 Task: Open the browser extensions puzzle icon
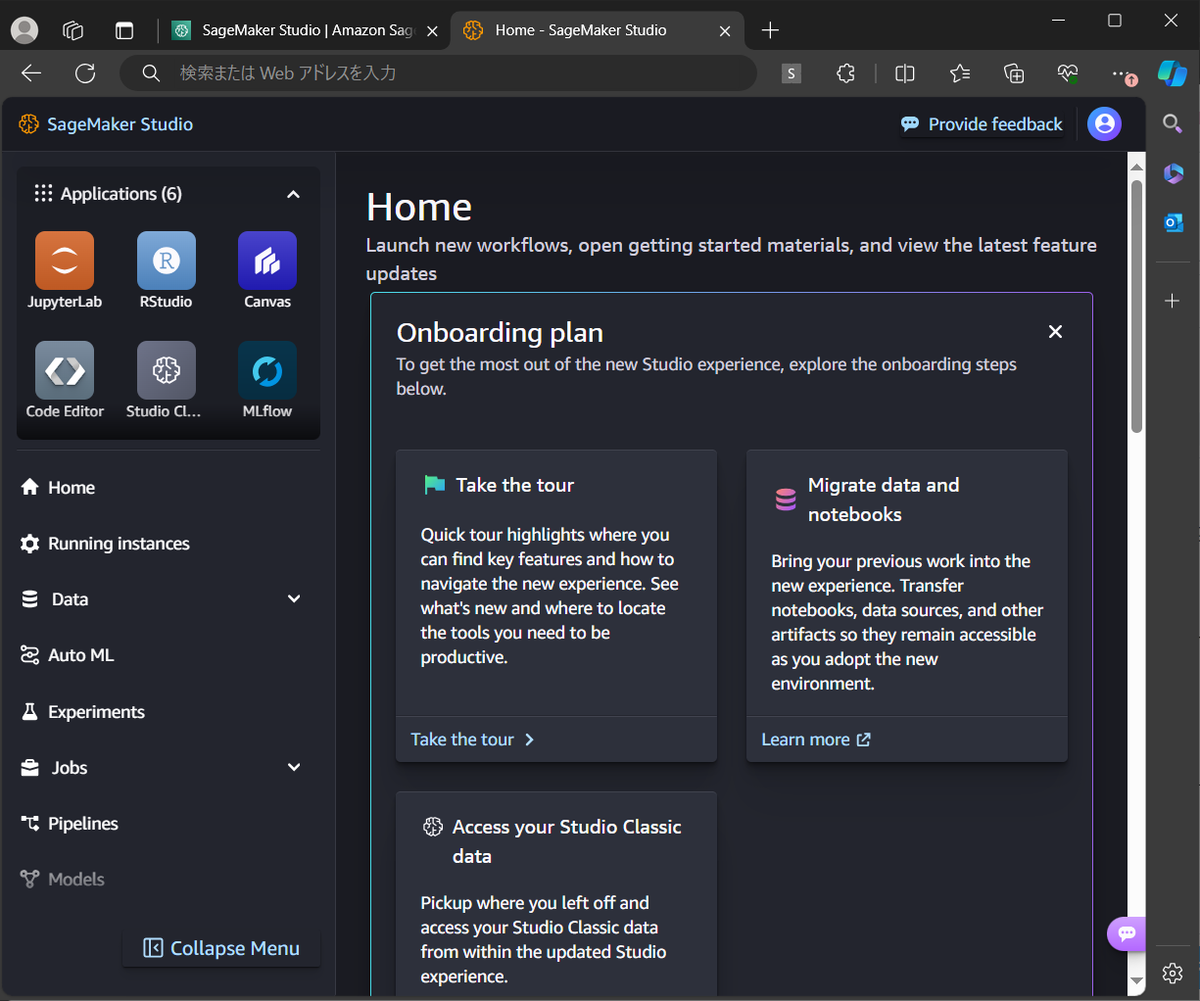pyautogui.click(x=846, y=73)
